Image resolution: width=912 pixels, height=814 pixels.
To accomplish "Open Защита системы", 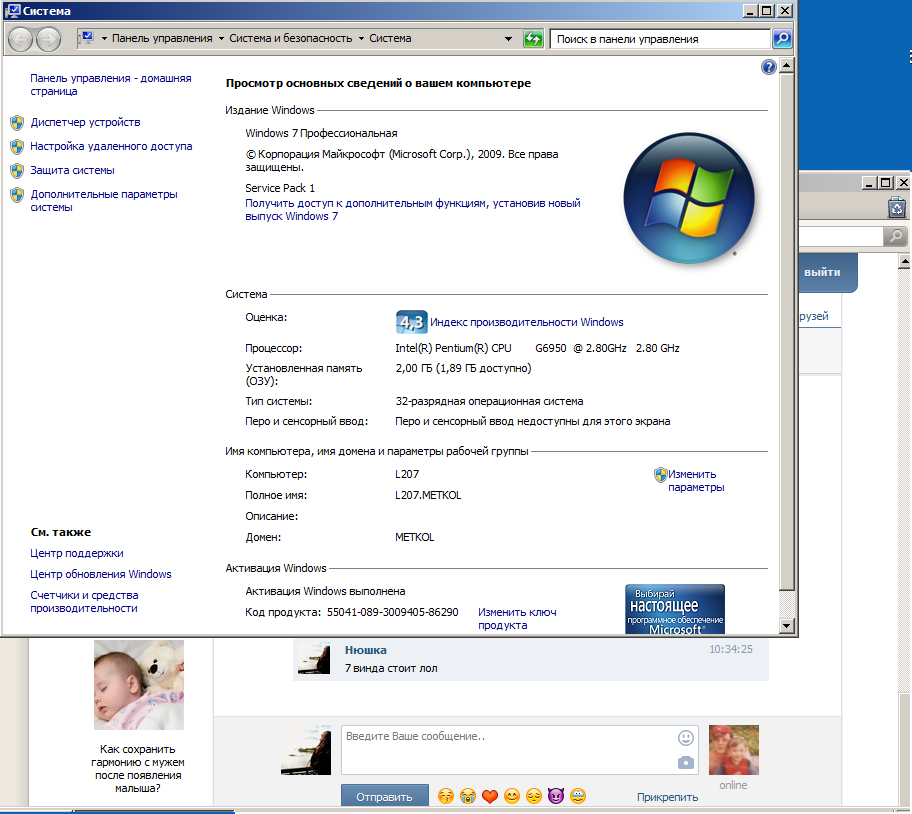I will [x=72, y=170].
